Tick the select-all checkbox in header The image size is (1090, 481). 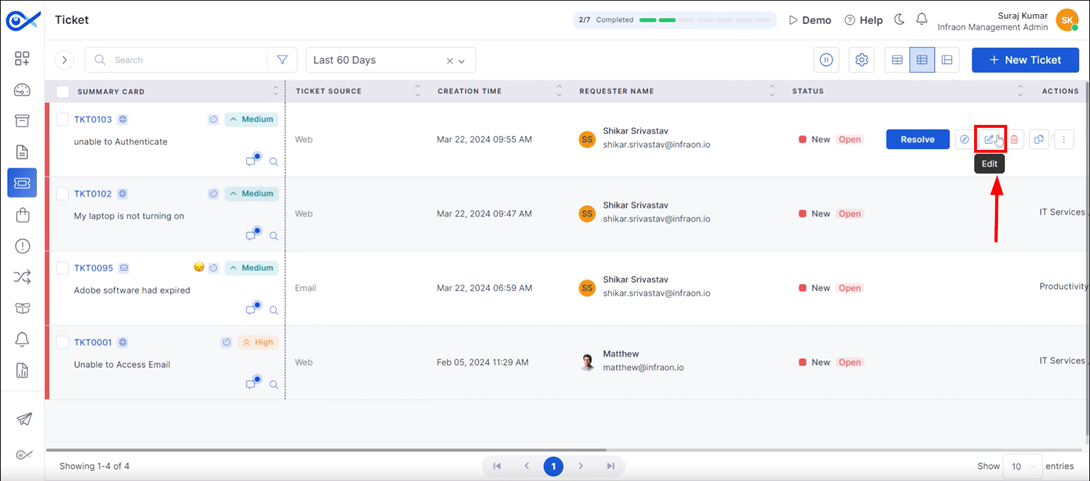(63, 91)
